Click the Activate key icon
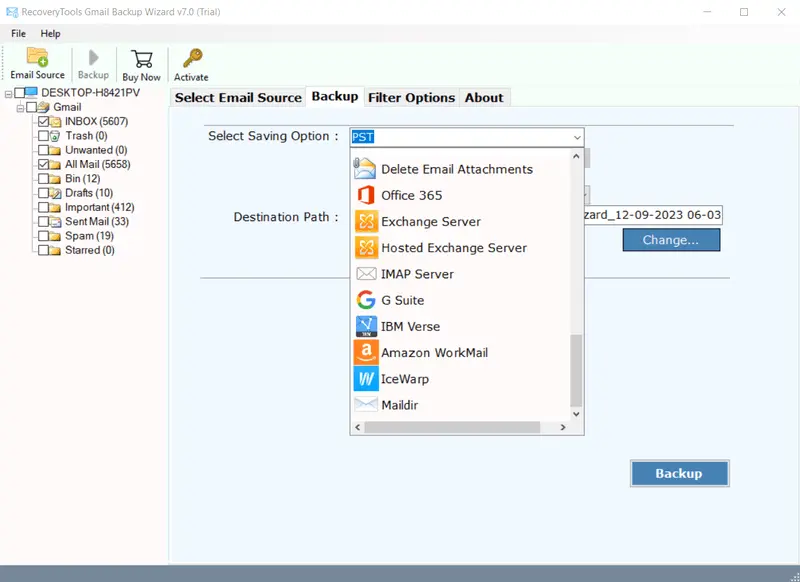The image size is (800, 582). pos(191,58)
